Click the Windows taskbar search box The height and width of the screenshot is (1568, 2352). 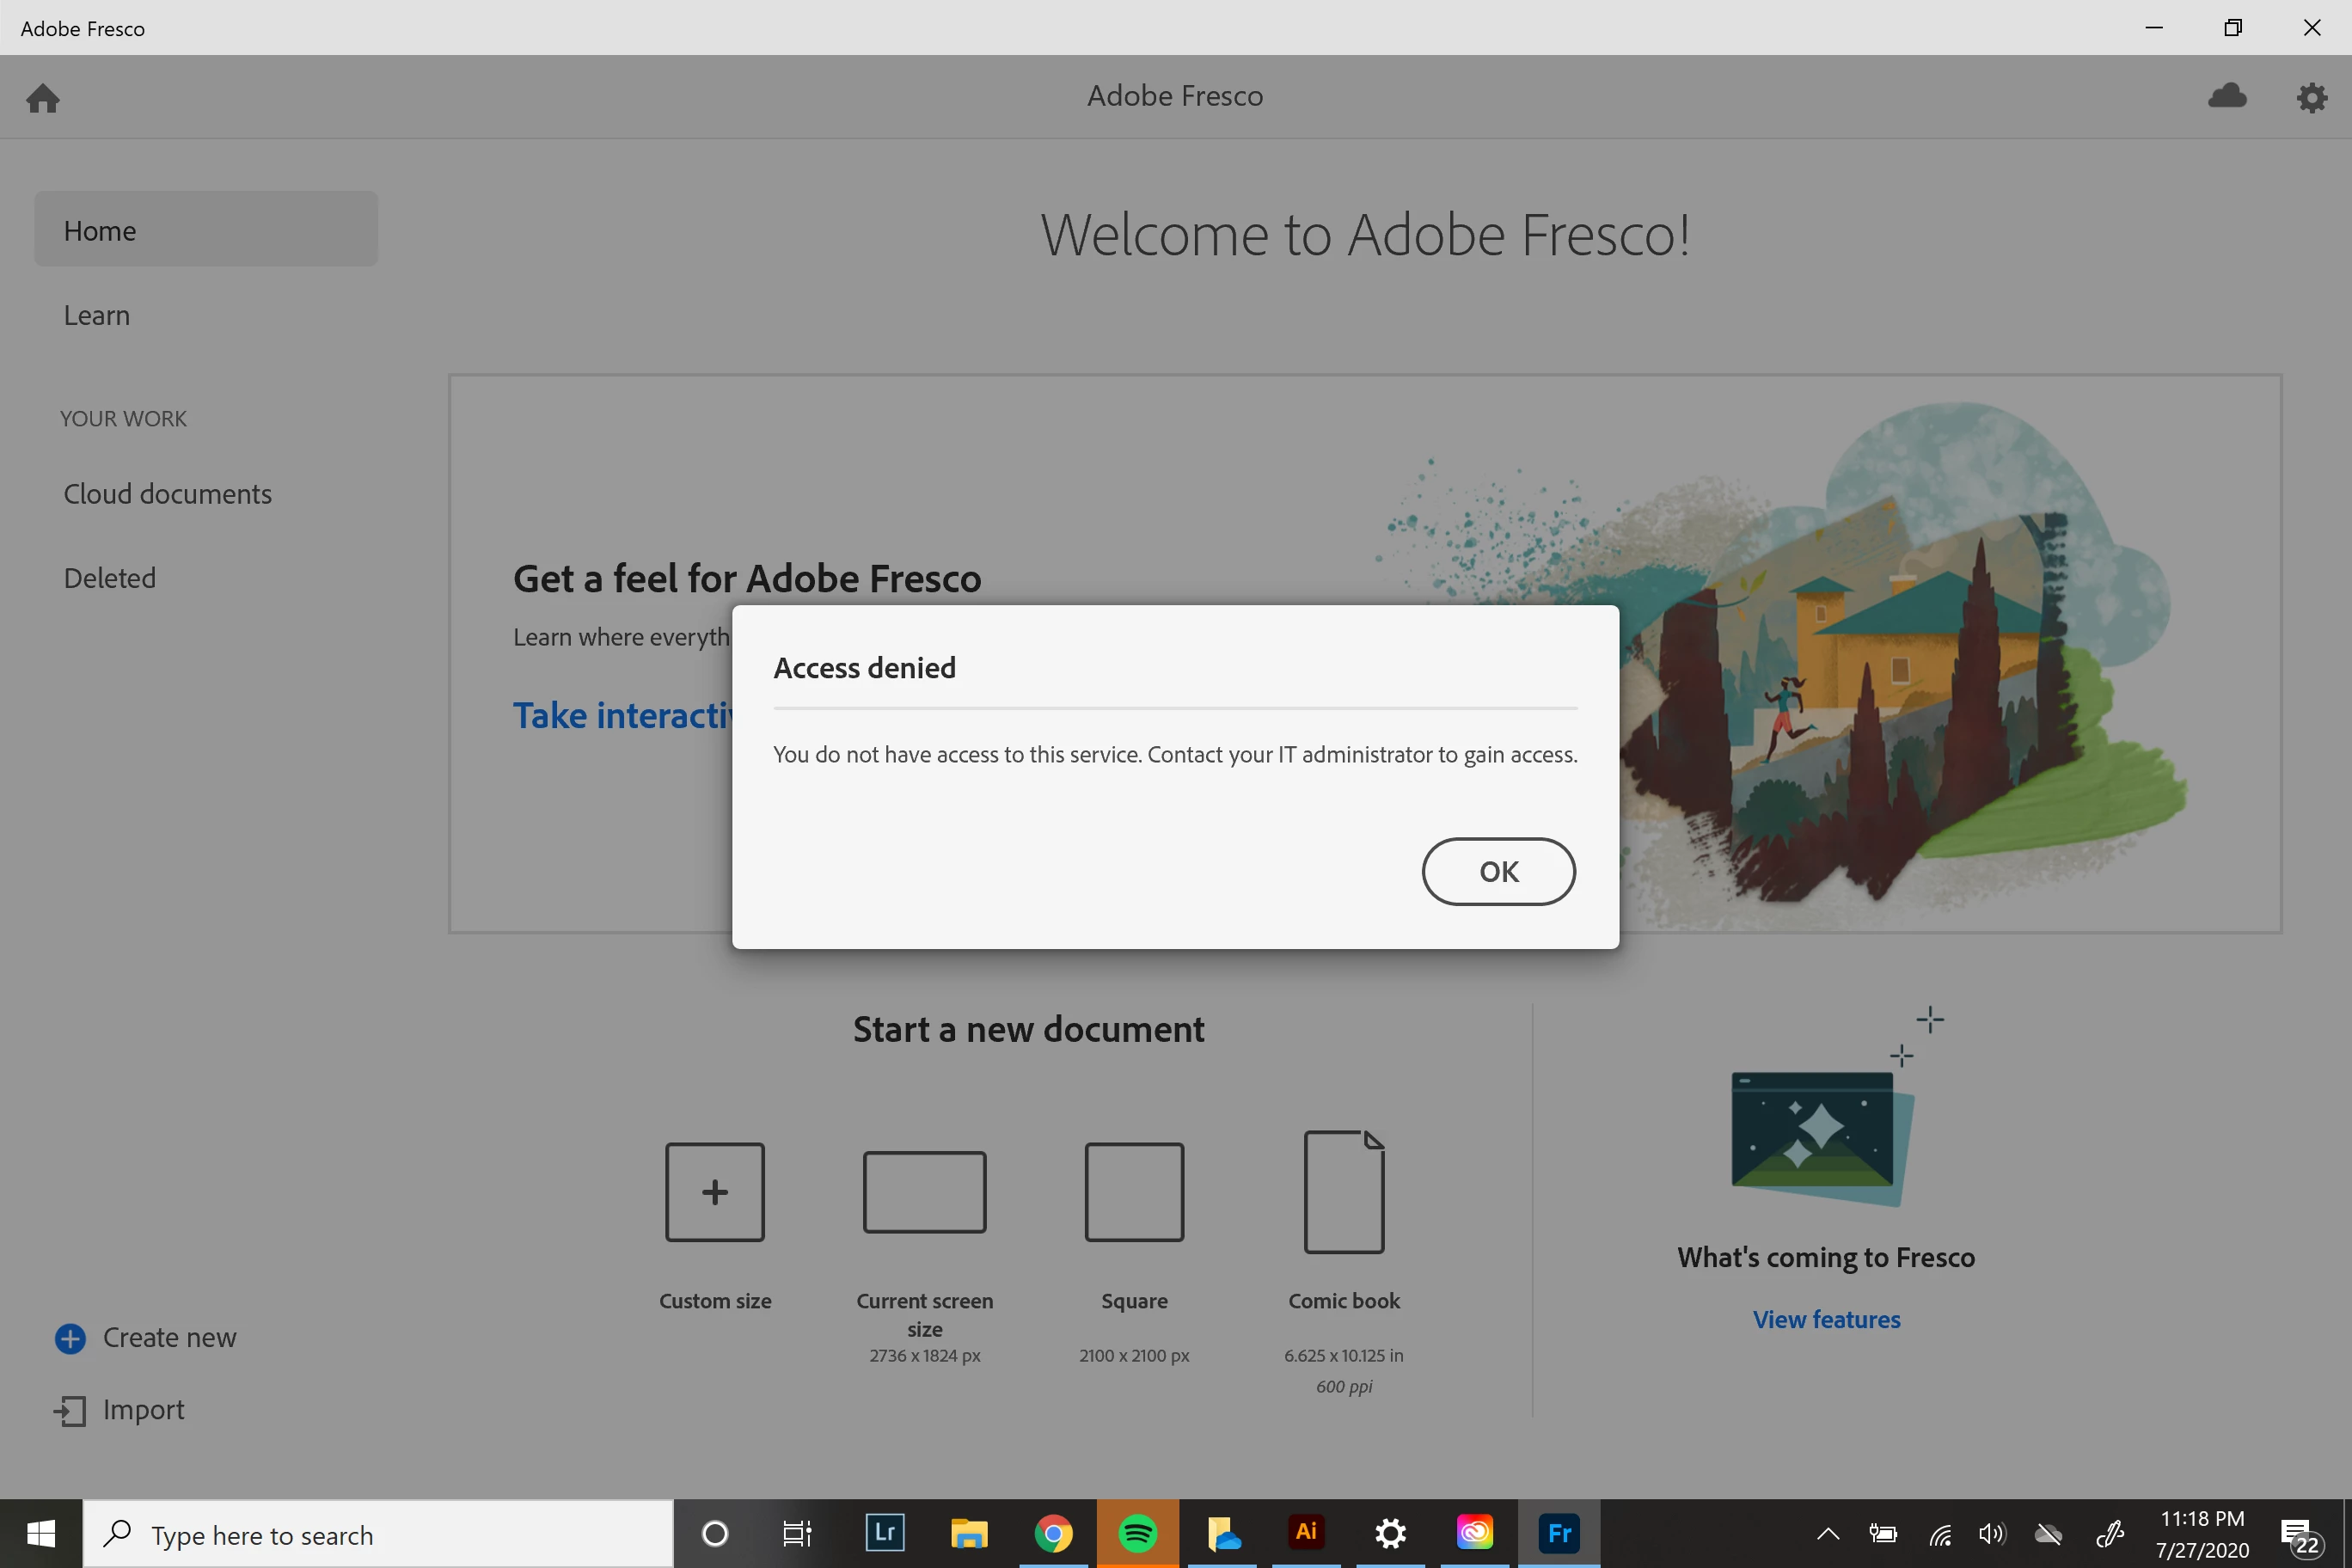[378, 1534]
